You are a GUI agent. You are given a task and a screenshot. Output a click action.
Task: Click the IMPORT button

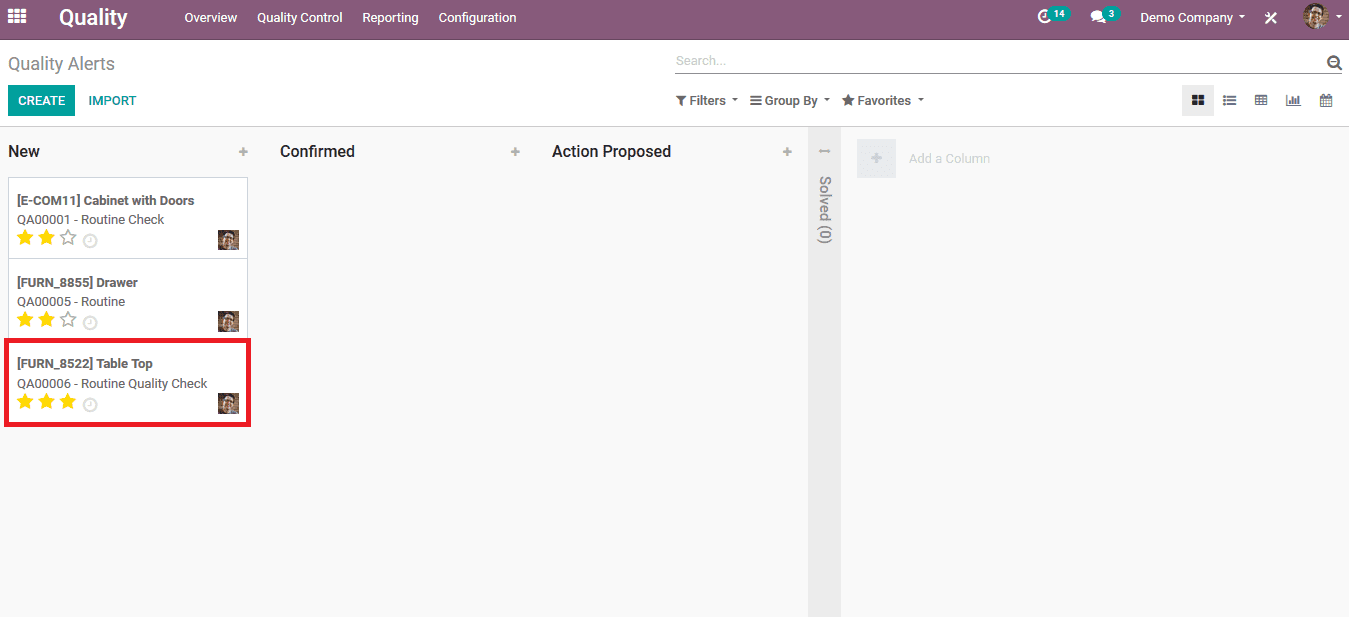[x=112, y=101]
